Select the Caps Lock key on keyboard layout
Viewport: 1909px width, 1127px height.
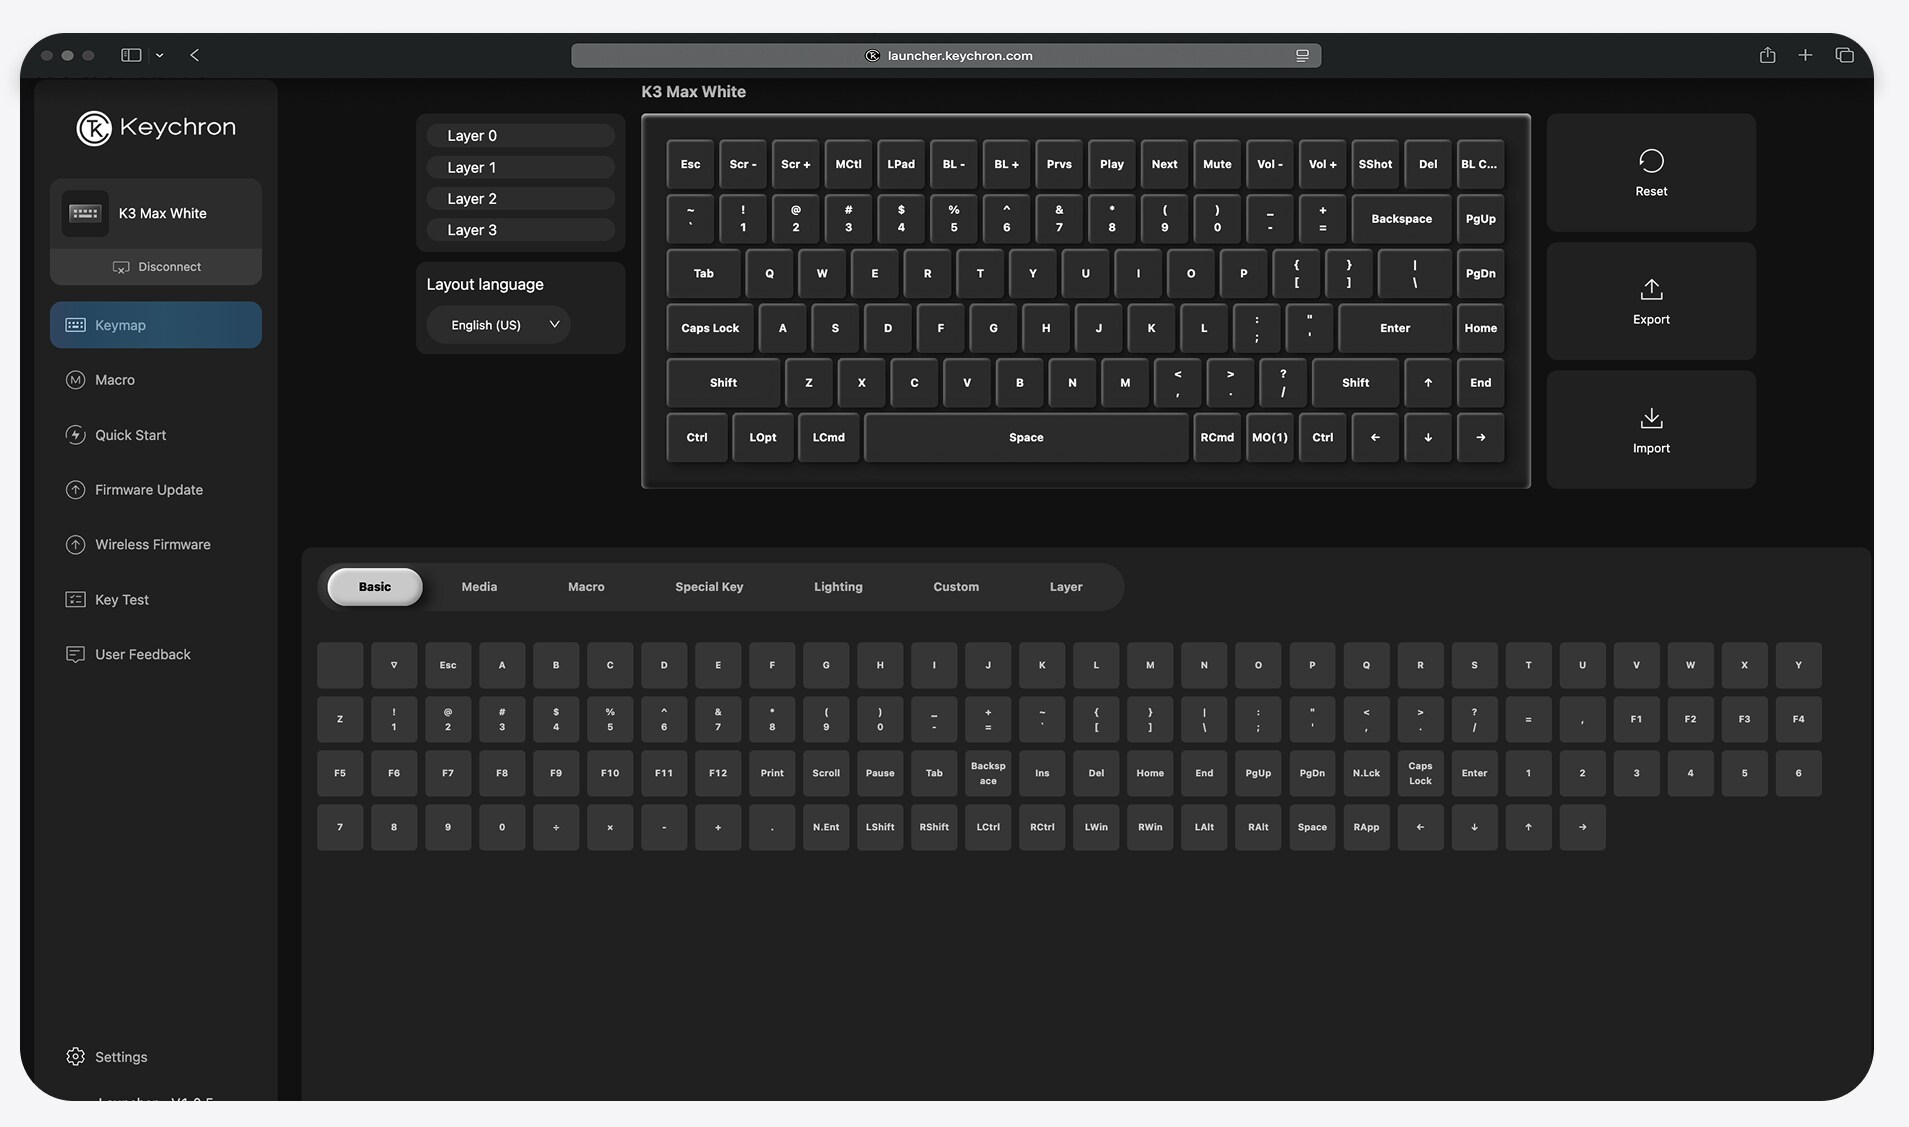pos(710,328)
